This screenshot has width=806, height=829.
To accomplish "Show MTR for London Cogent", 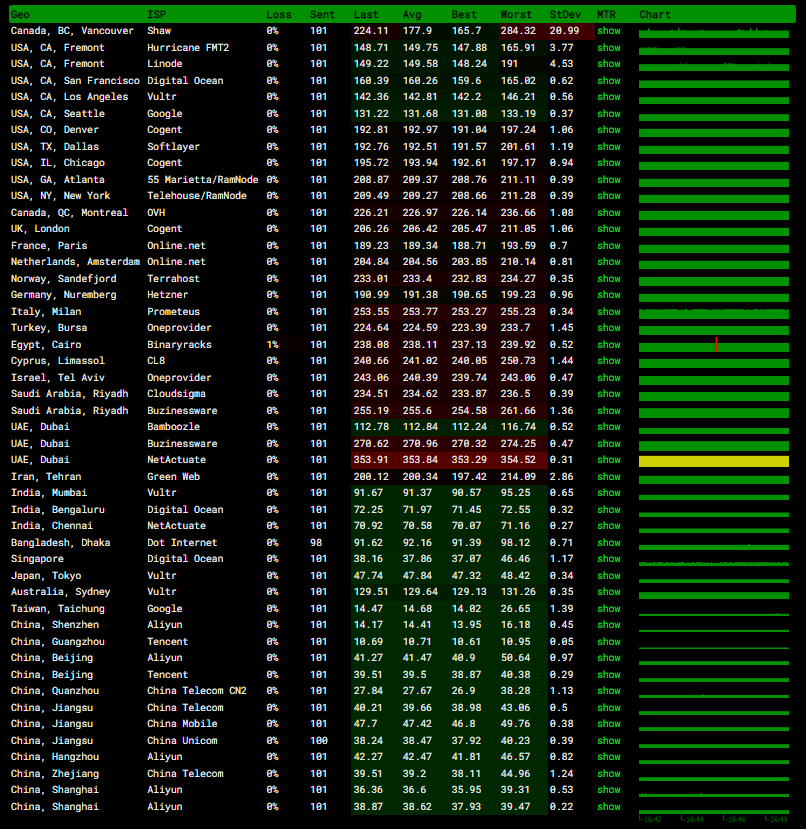I will coord(609,228).
